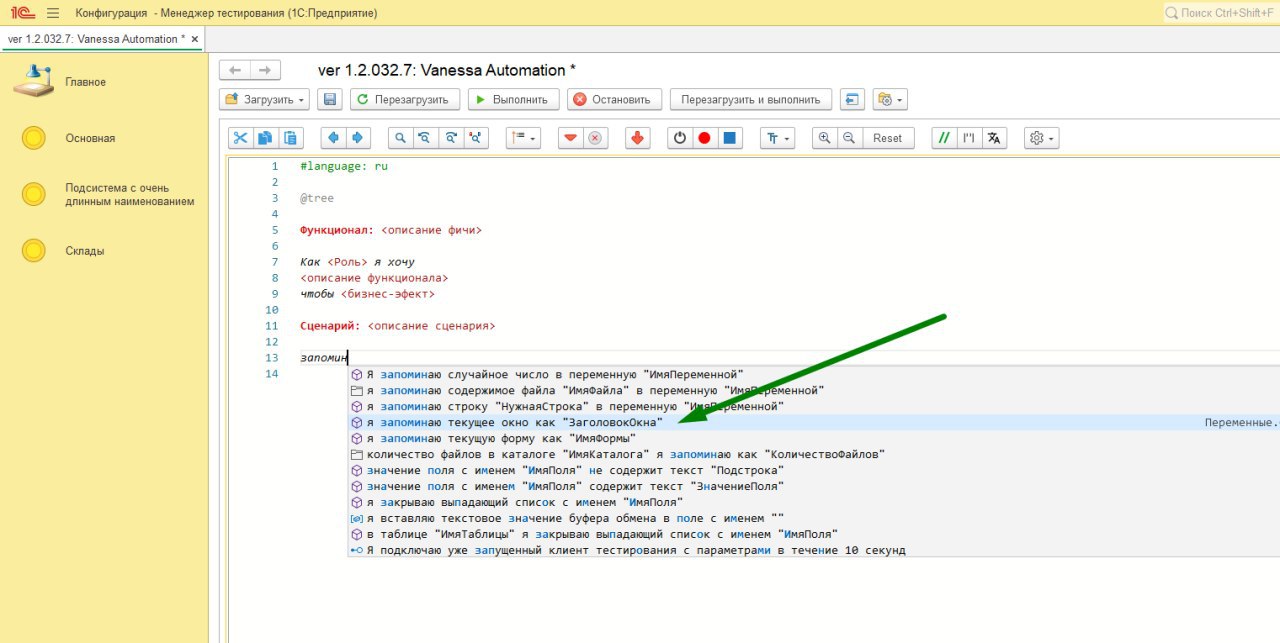Select suggestion 'значение поля … не содержит текст'
Viewport: 1280px width, 643px height.
coord(814,470)
